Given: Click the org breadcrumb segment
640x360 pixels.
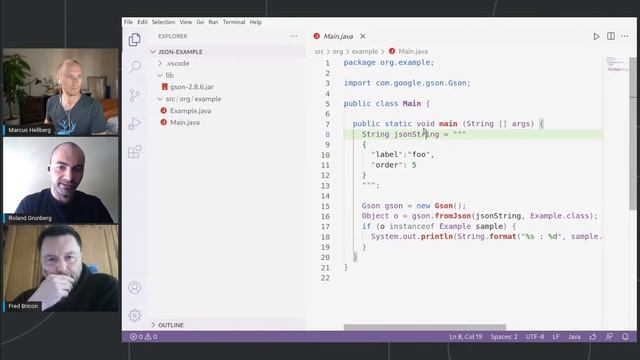Looking at the screenshot, I should [x=338, y=51].
